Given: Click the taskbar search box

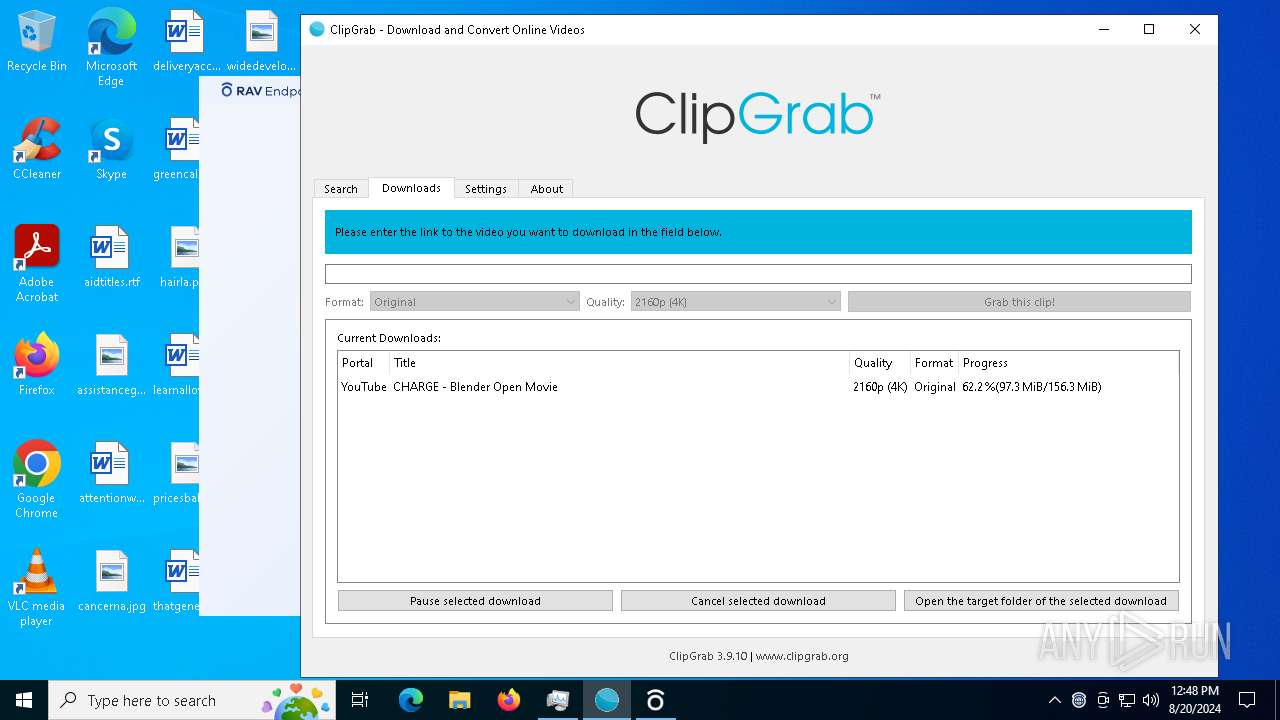Looking at the screenshot, I should click(x=194, y=700).
